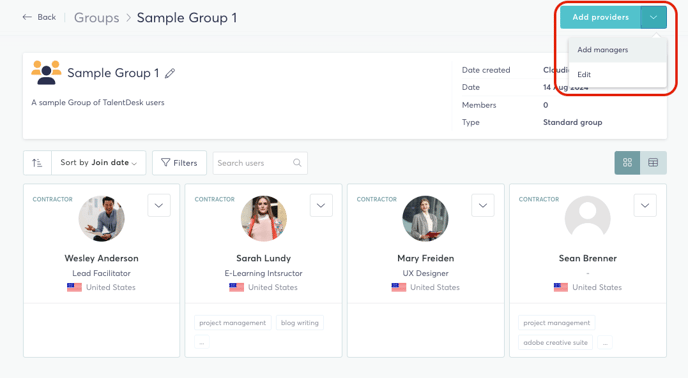Toggle the Add providers dropdown arrow
The height and width of the screenshot is (378, 688).
point(653,17)
